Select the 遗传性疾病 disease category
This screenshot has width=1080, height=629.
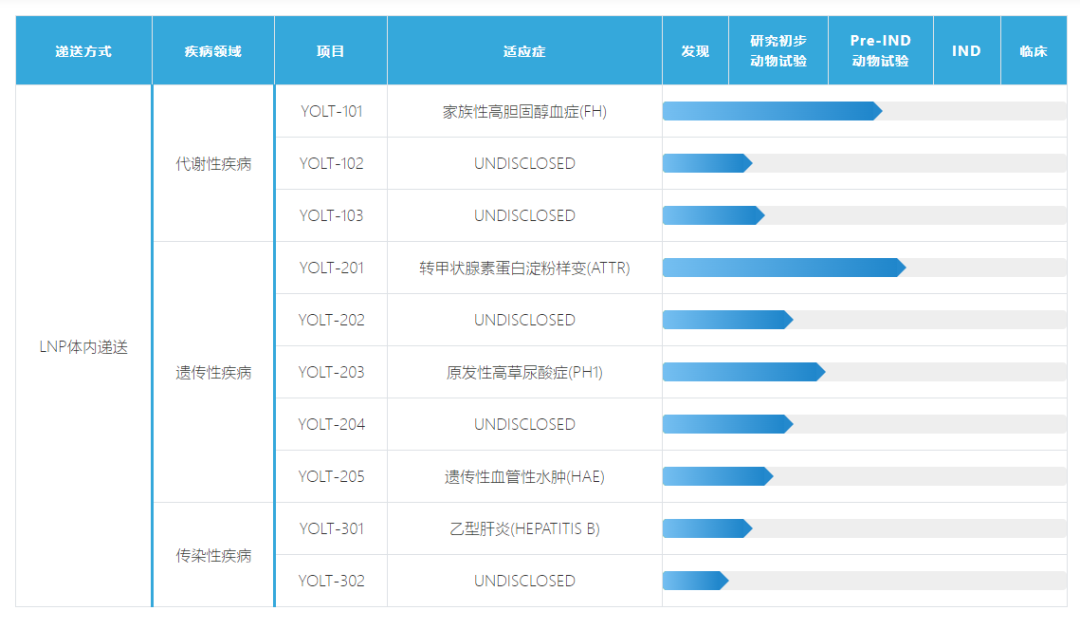point(213,373)
